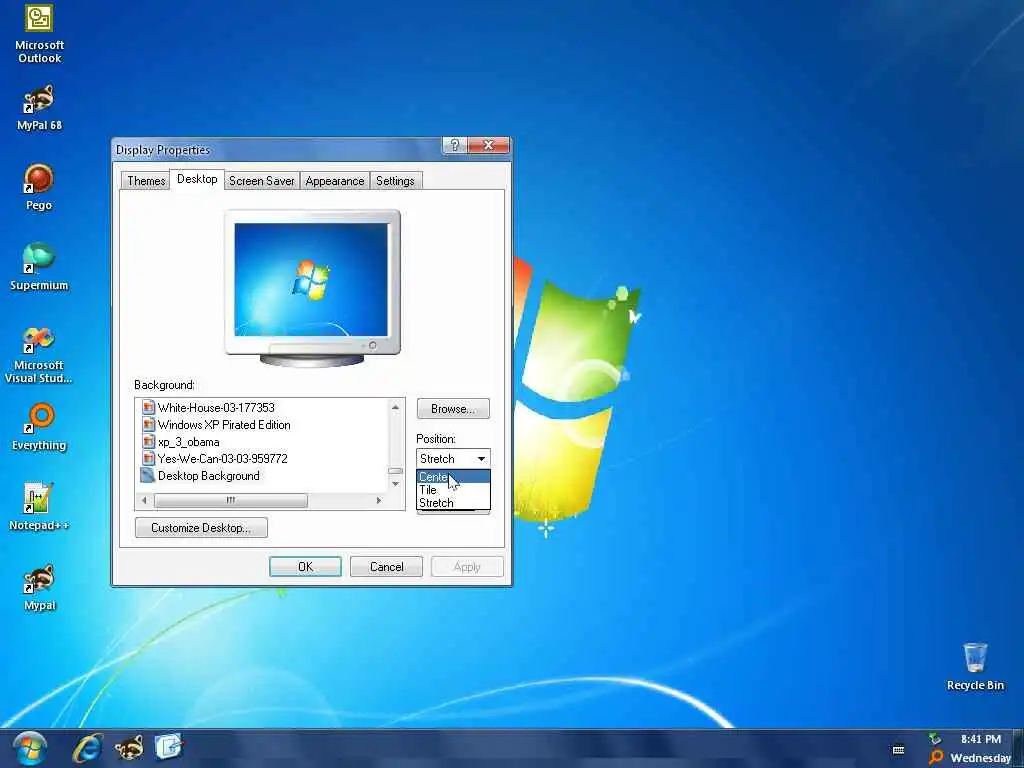The image size is (1024, 768).
Task: Select the Everything search desktop shortcut
Action: pyautogui.click(x=39, y=428)
